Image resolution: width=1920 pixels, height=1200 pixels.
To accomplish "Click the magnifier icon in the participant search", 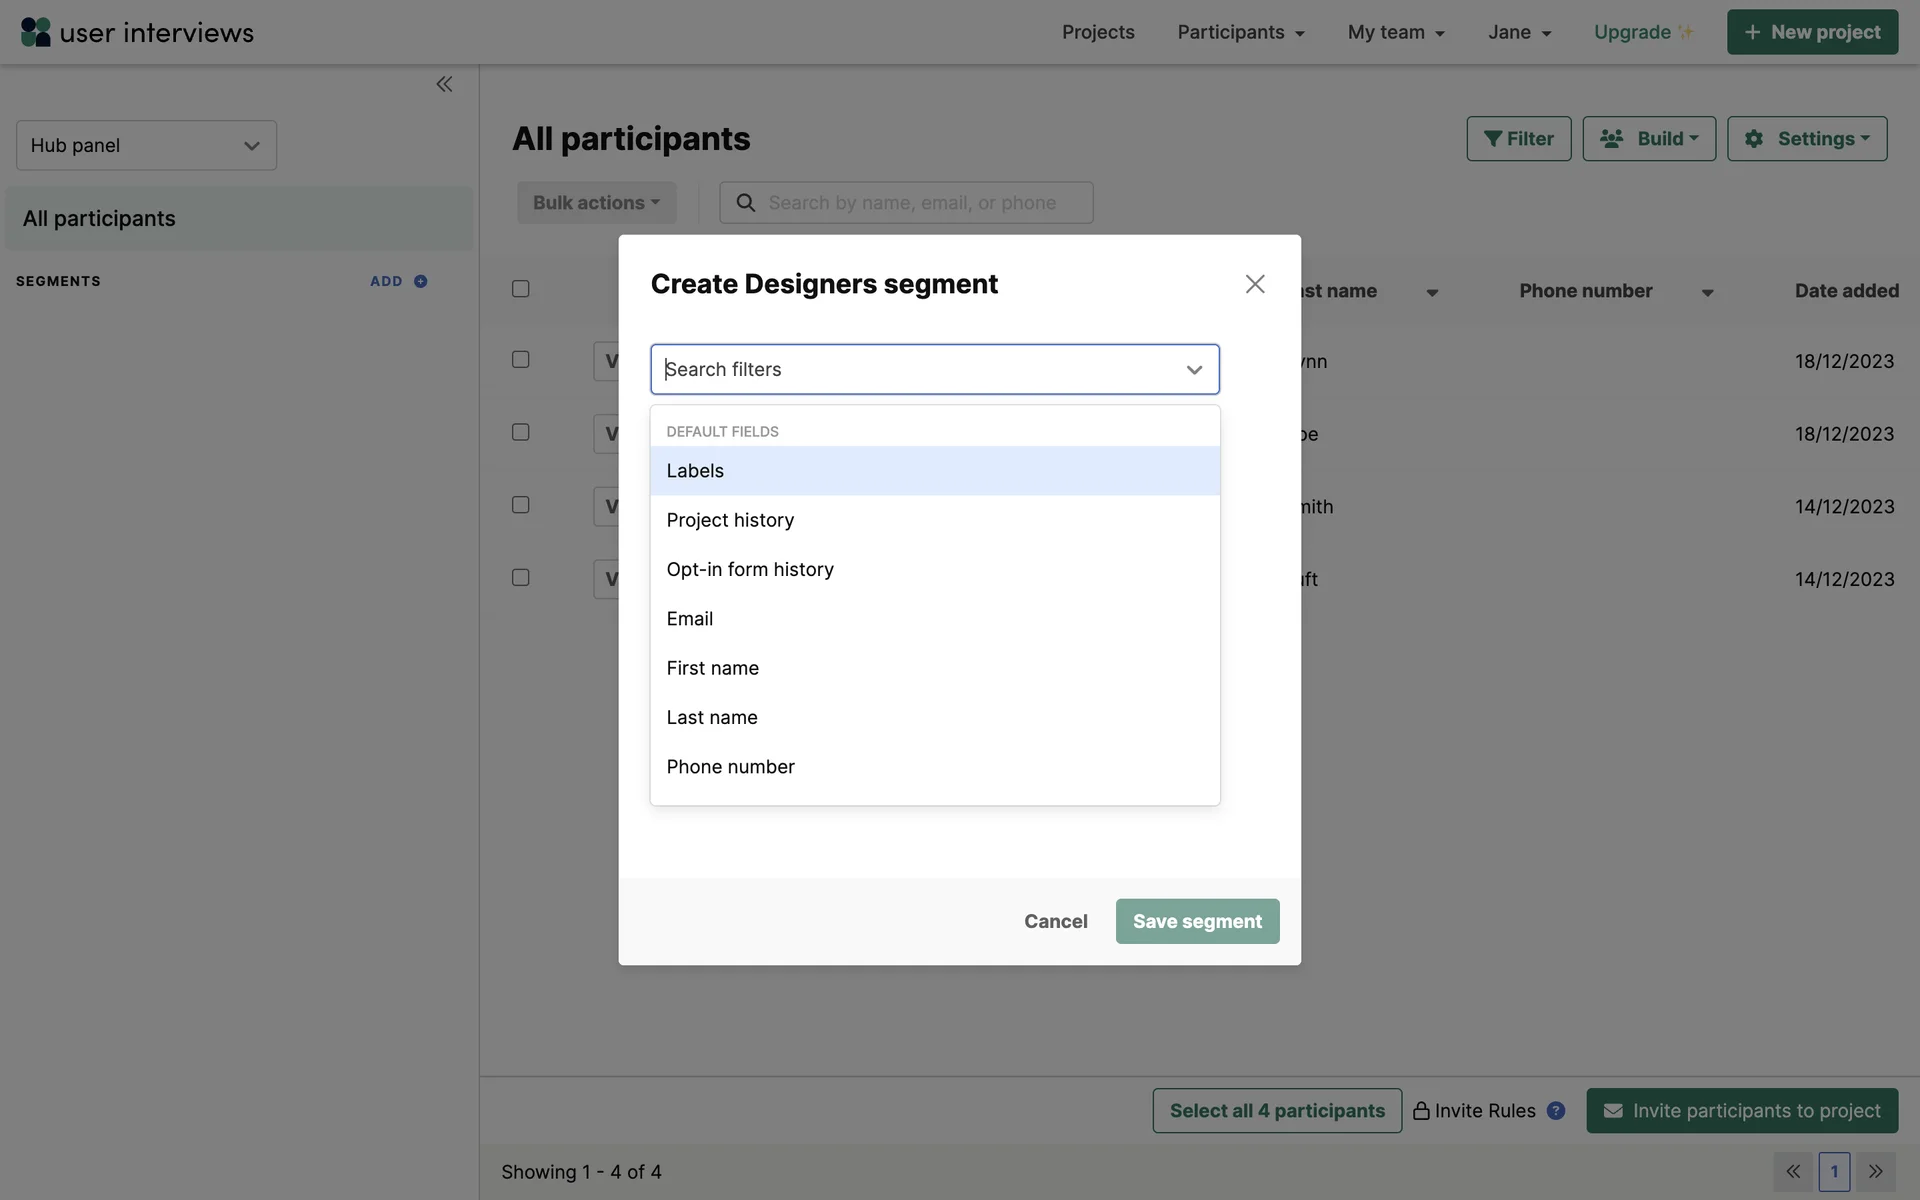I will click(746, 203).
